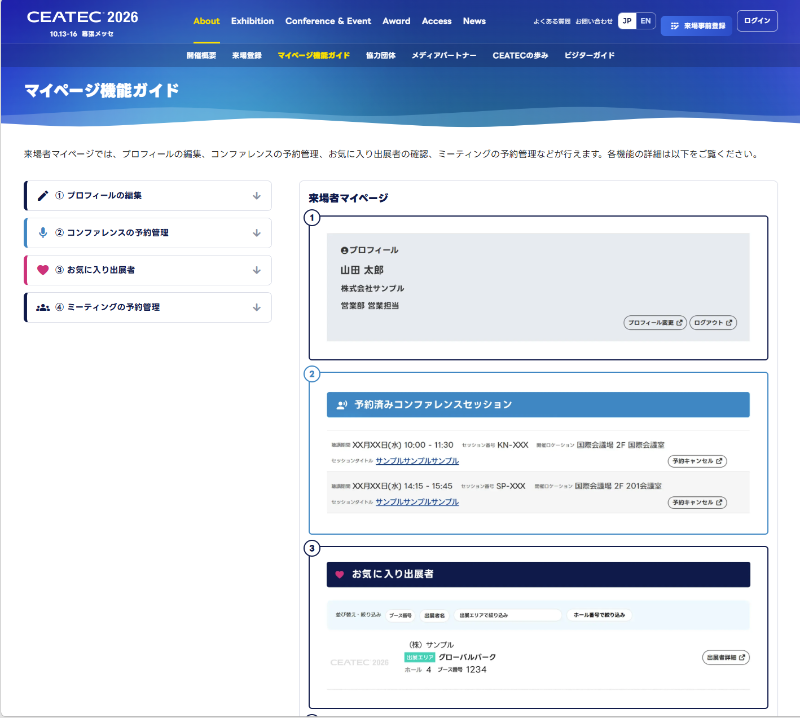Open サンプルサンプルサンプル link for SP-XXX session

[x=417, y=502]
